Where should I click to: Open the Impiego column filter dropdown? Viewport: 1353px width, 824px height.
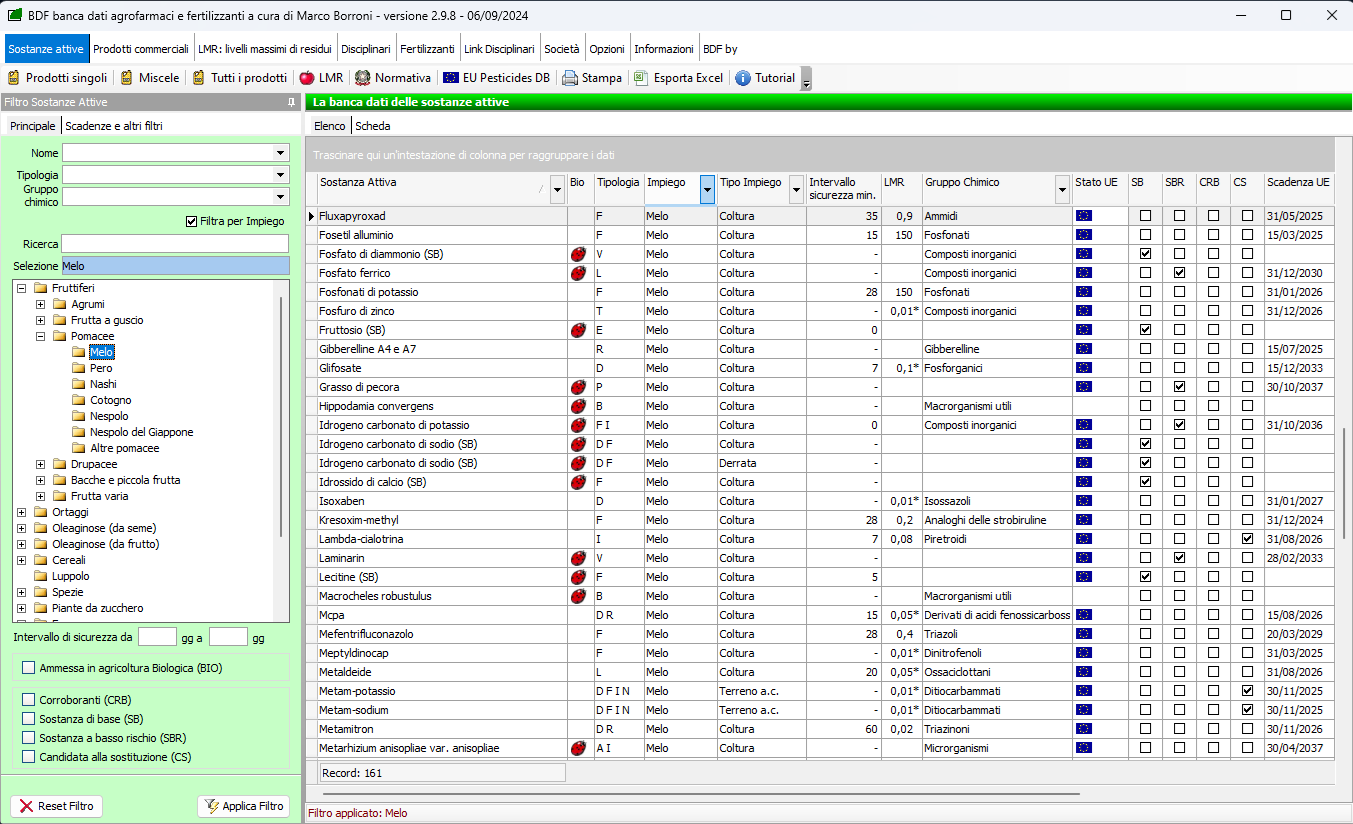pyautogui.click(x=708, y=188)
